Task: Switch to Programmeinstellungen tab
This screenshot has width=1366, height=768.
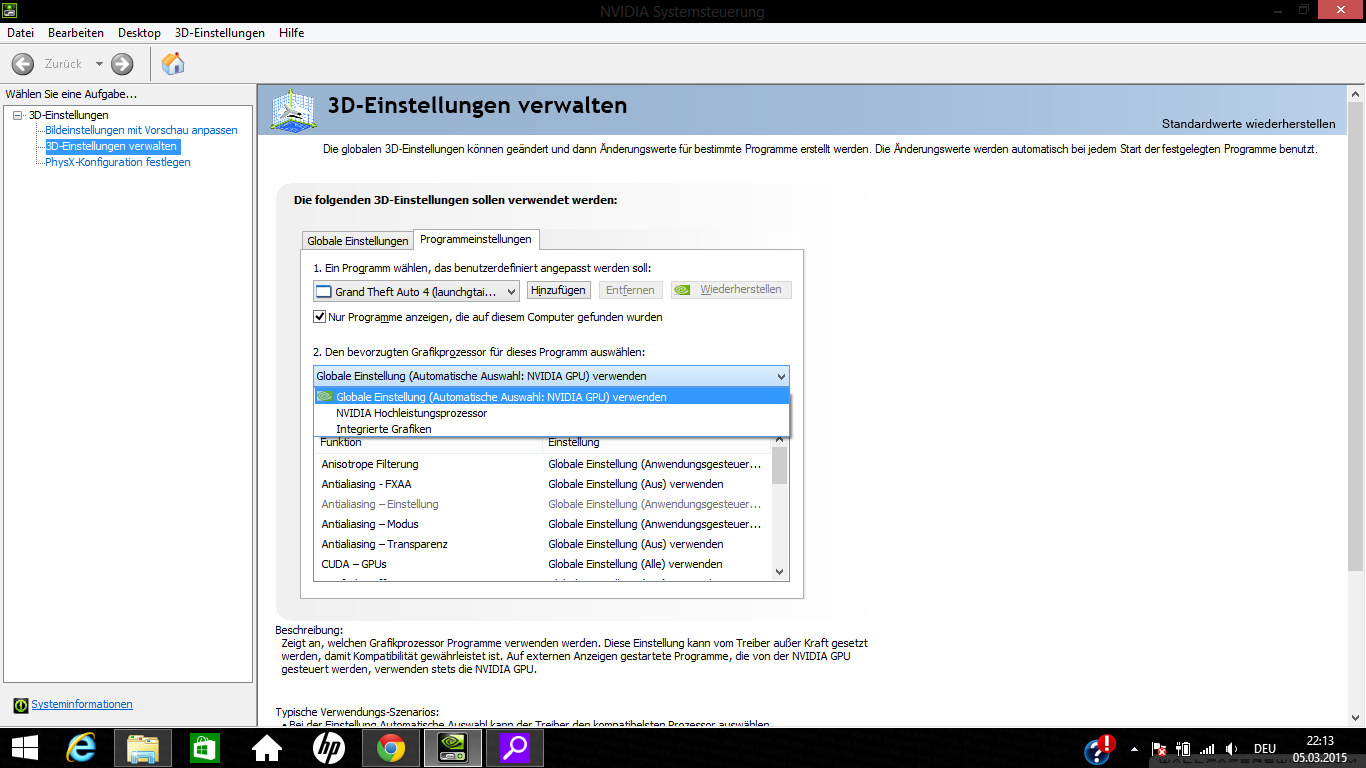Action: point(476,239)
